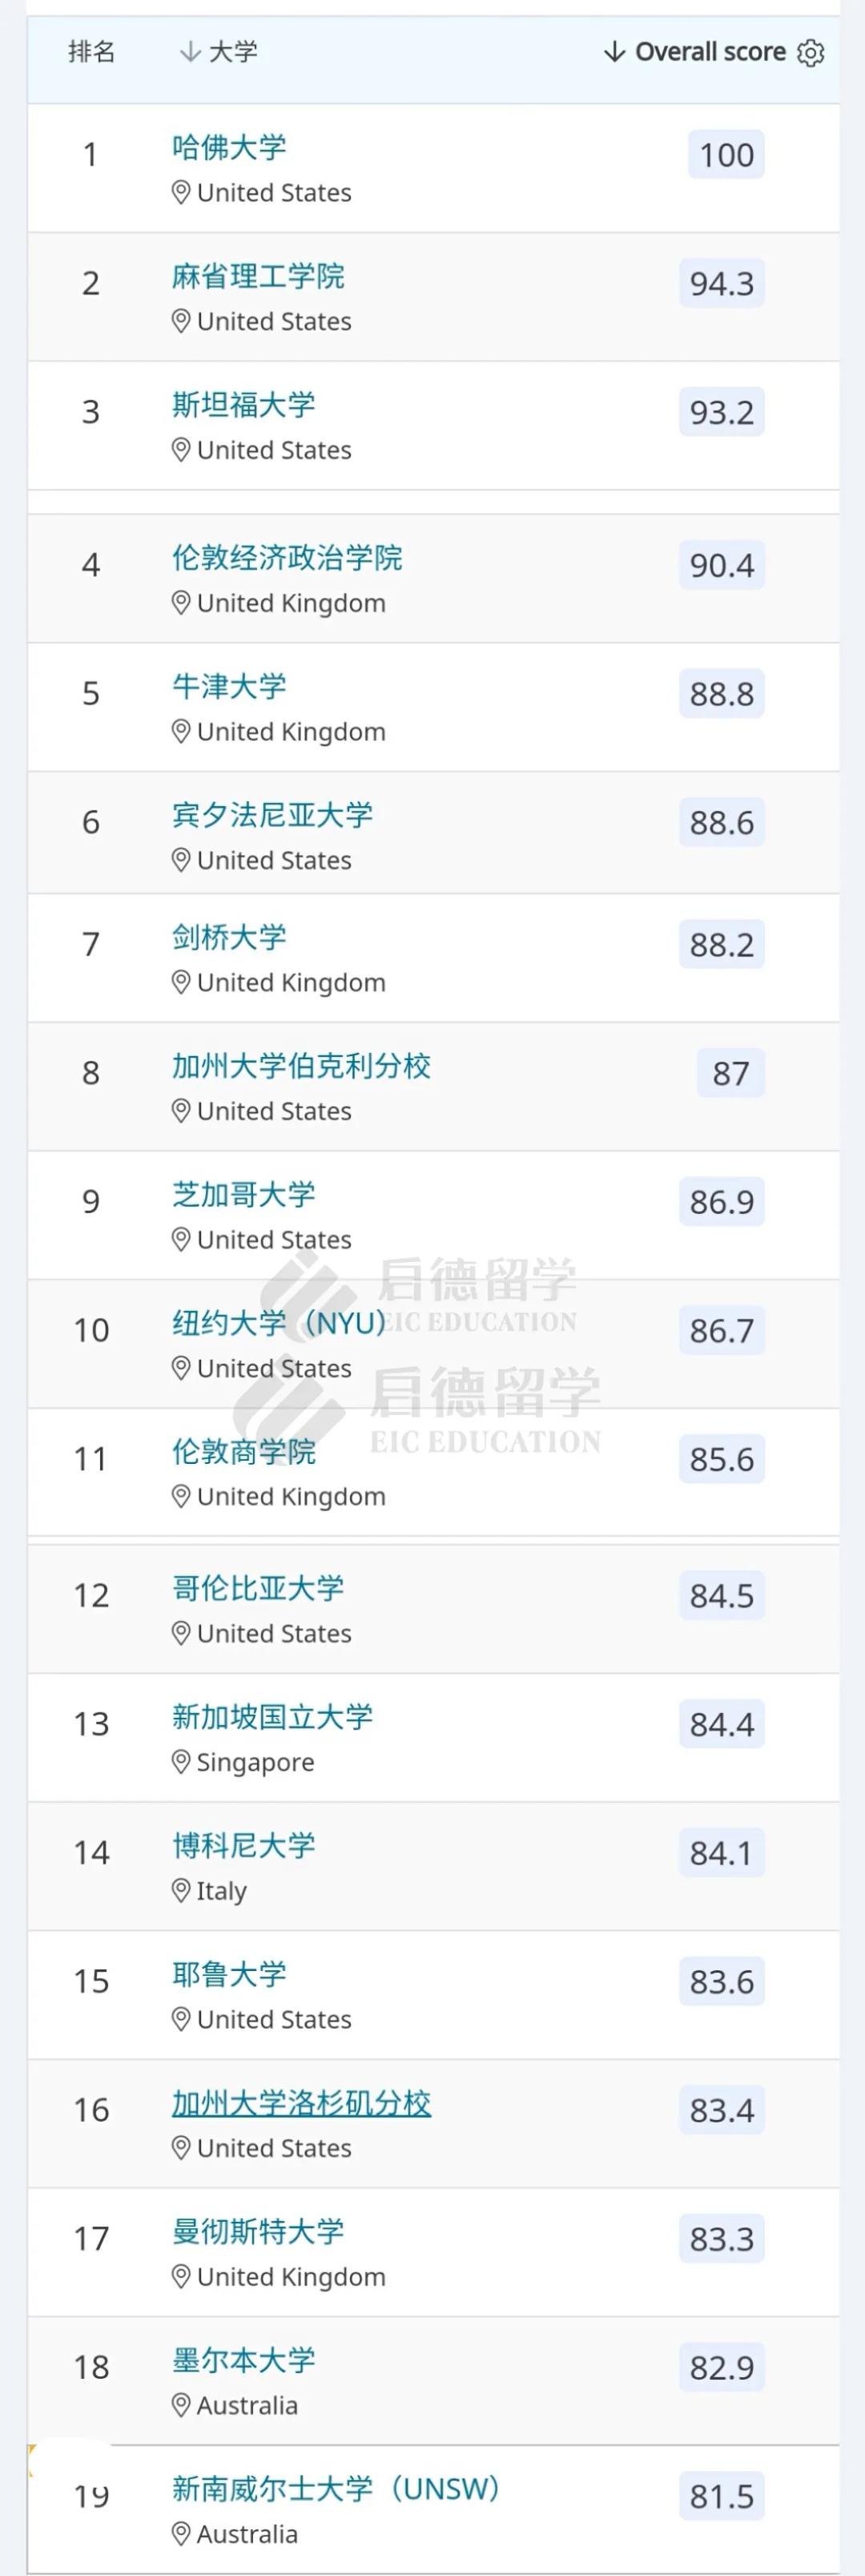Click the 86.9 score badge for 芝加哥大学
The image size is (865, 2576).
(x=721, y=1202)
